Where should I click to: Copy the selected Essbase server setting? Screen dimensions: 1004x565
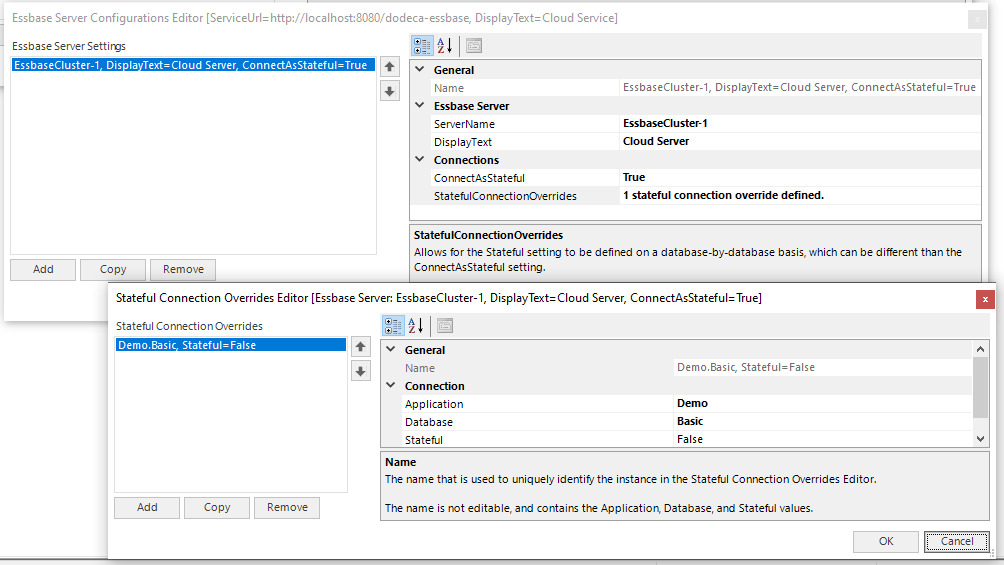[x=113, y=270]
